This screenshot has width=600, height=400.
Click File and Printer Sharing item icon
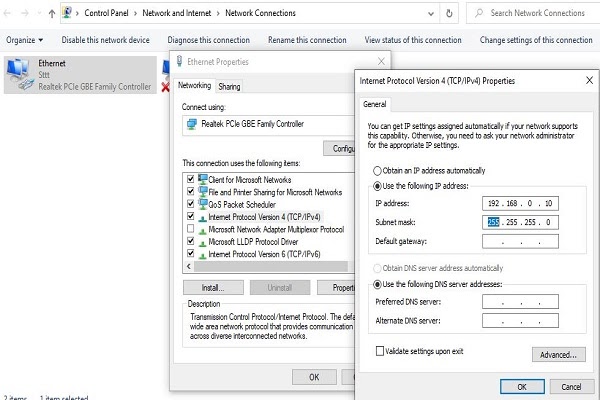pyautogui.click(x=202, y=191)
